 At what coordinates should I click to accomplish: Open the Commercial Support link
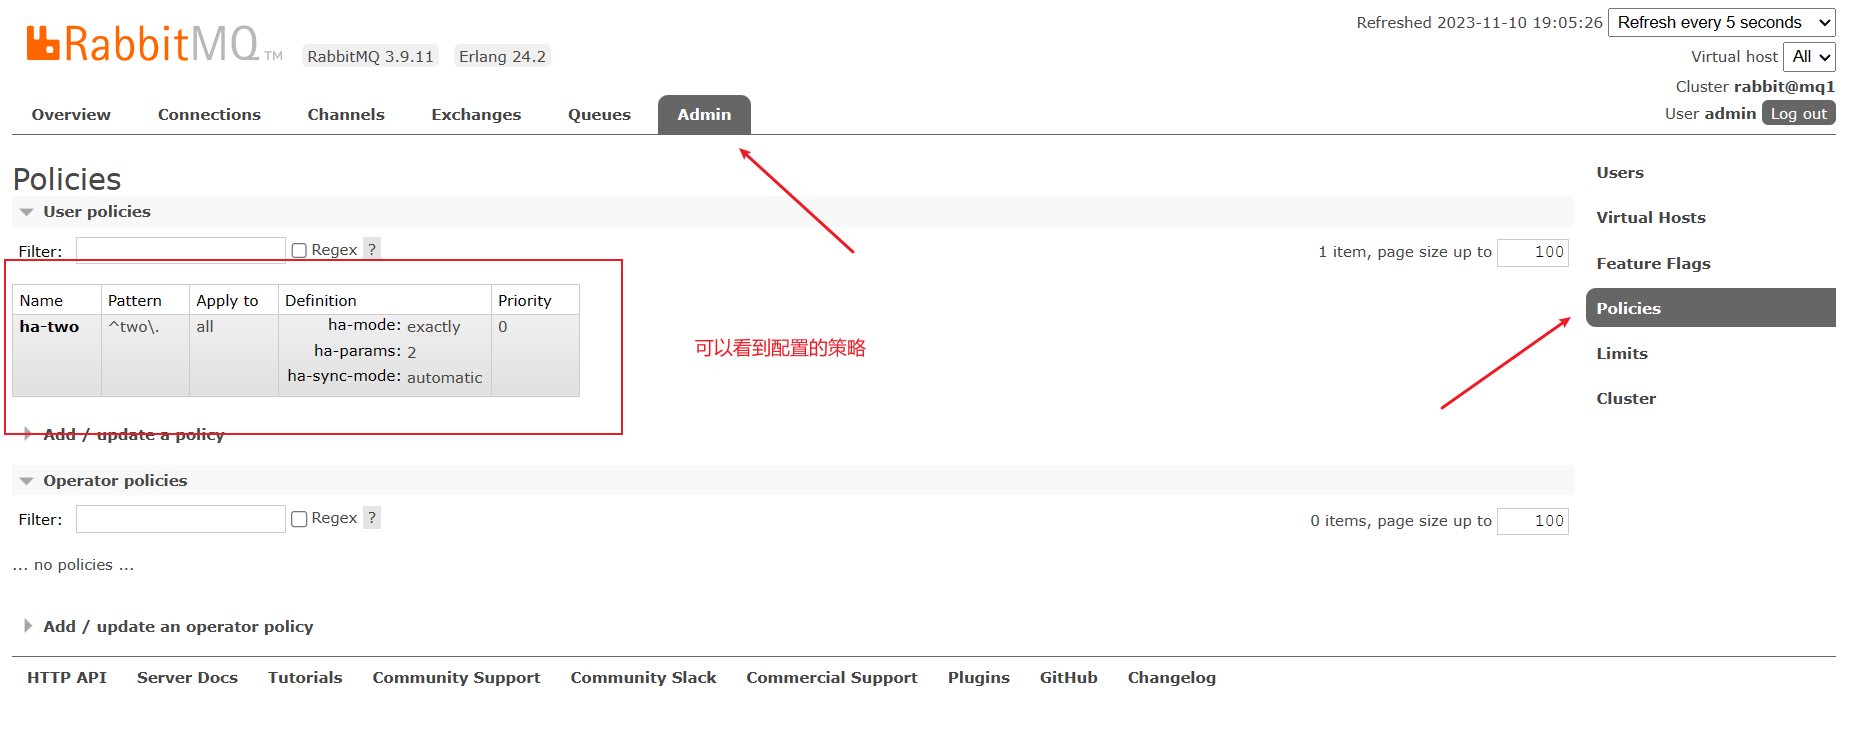(x=832, y=677)
